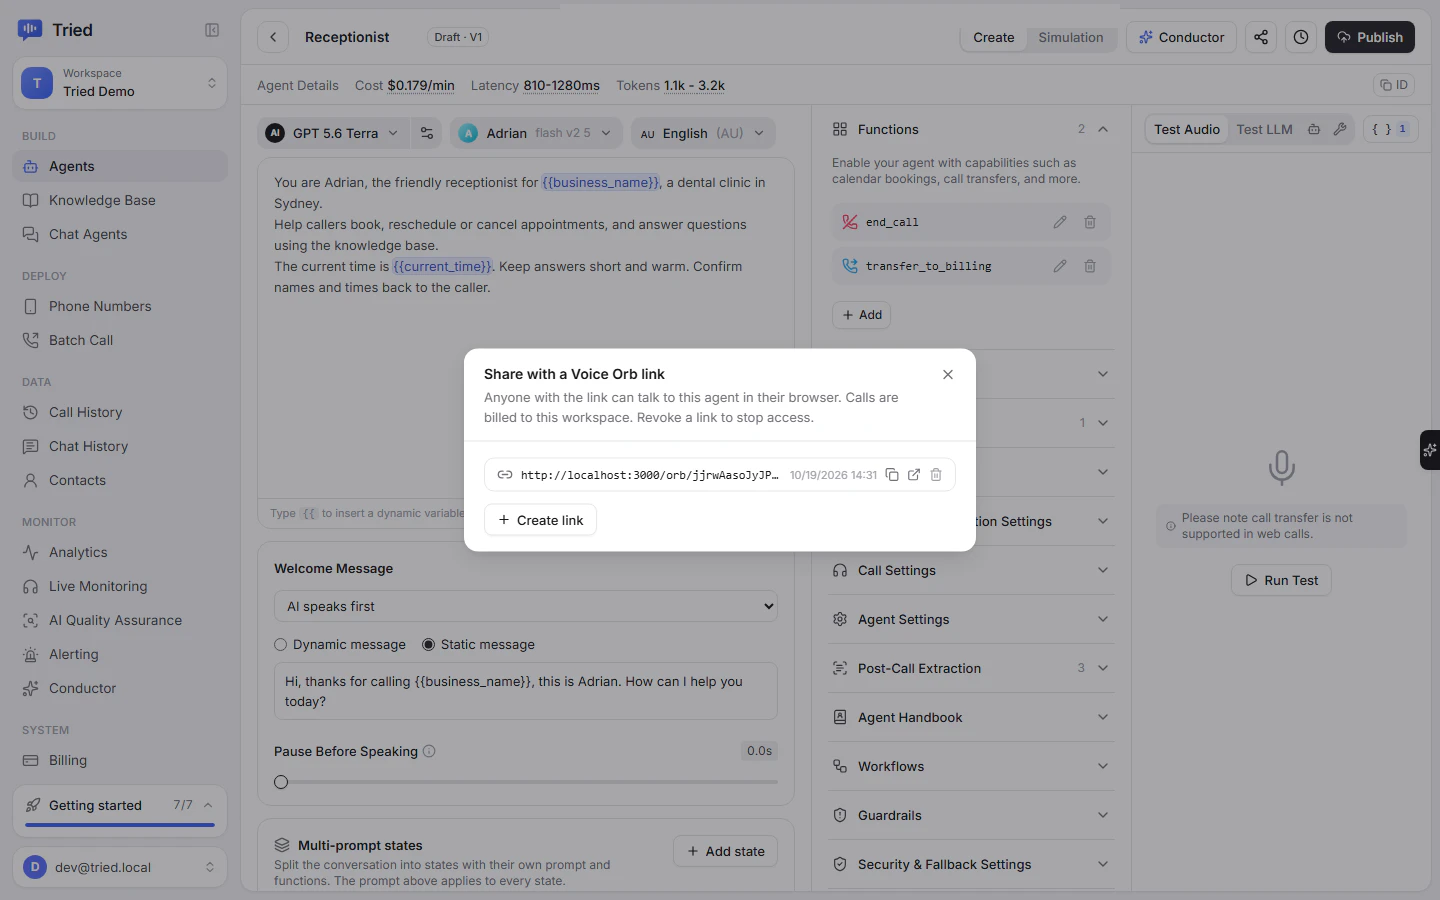This screenshot has height=900, width=1440.
Task: Collapse the sidebar panel
Action: coord(212,30)
